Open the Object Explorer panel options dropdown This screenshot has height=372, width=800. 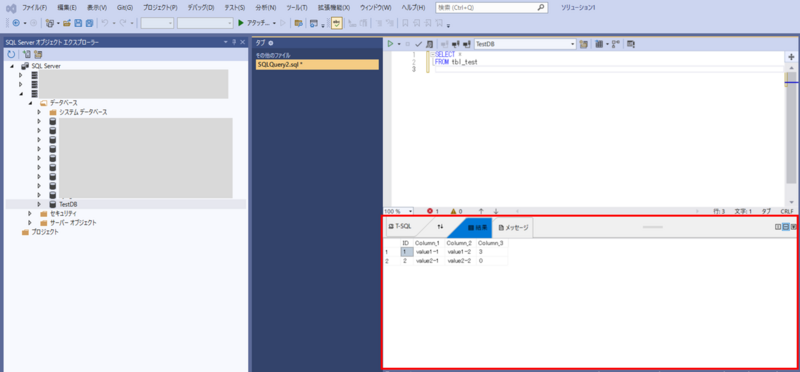(226, 42)
